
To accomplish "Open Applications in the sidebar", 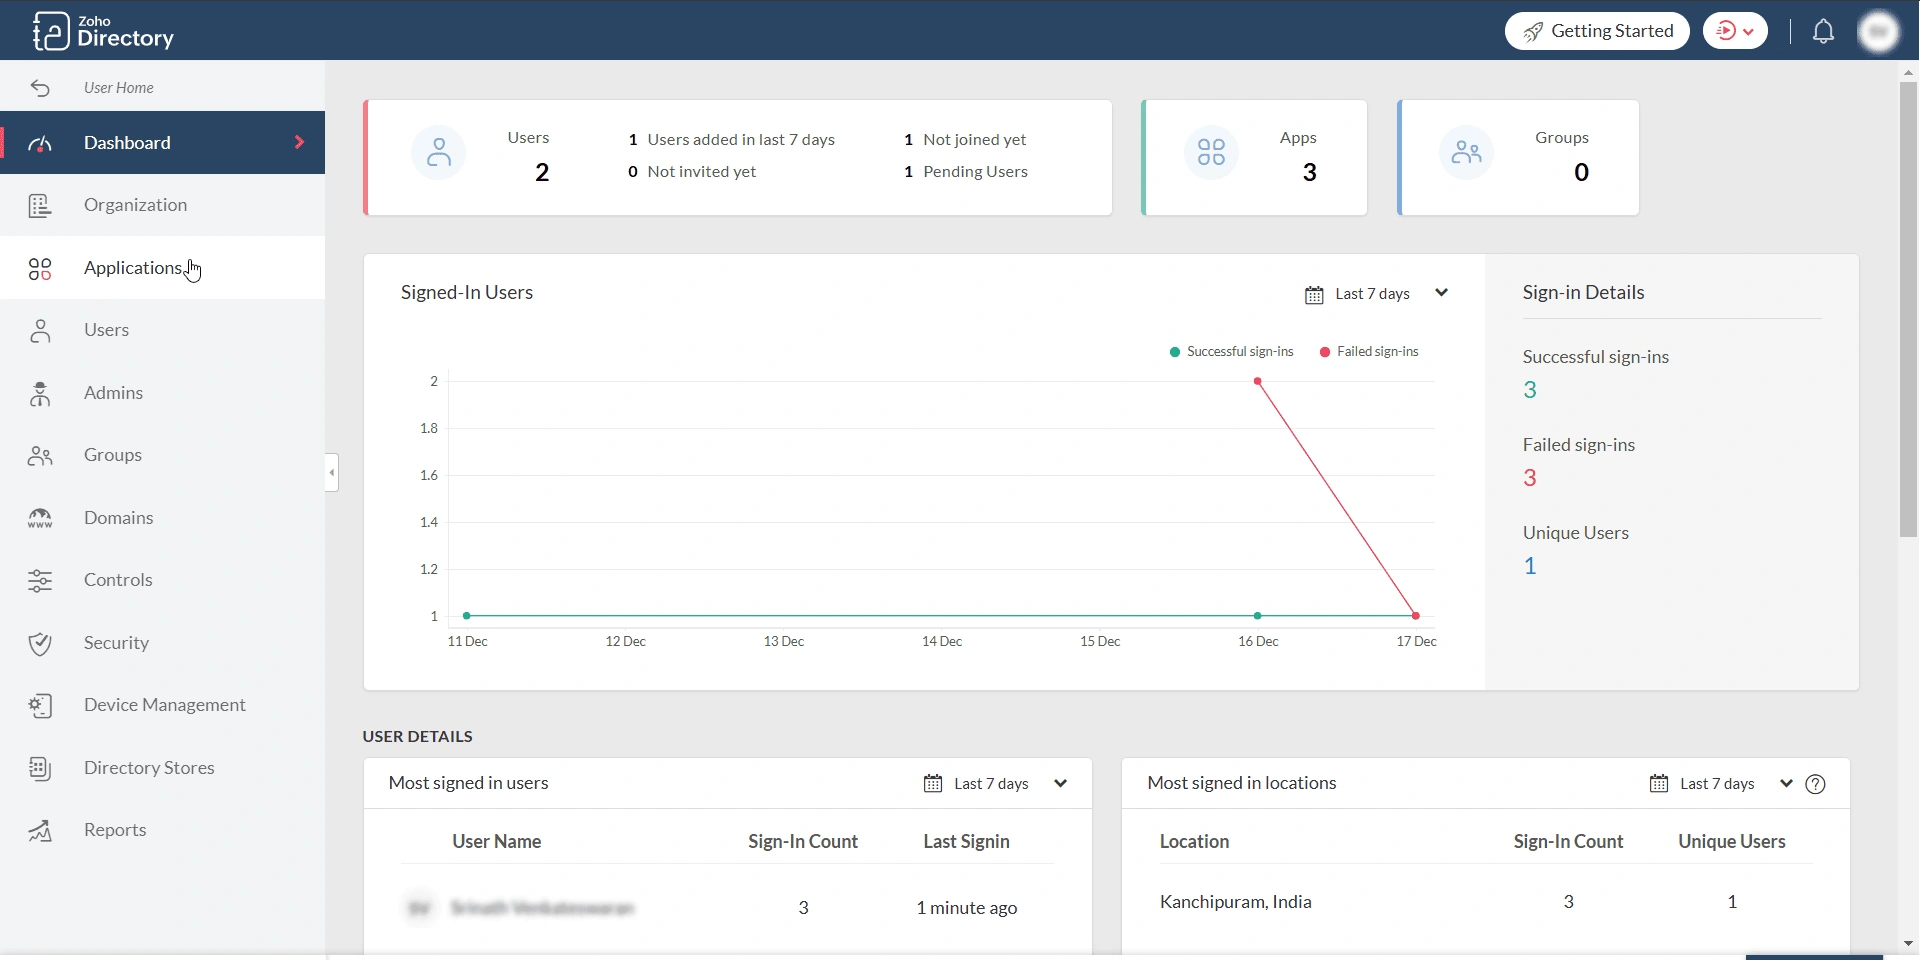I will click(x=133, y=268).
